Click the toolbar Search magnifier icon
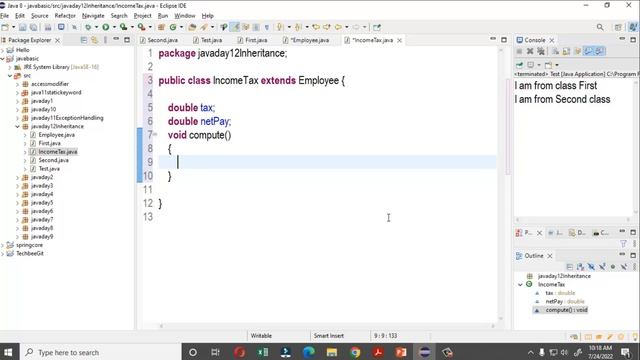The image size is (640, 360). click(600, 27)
